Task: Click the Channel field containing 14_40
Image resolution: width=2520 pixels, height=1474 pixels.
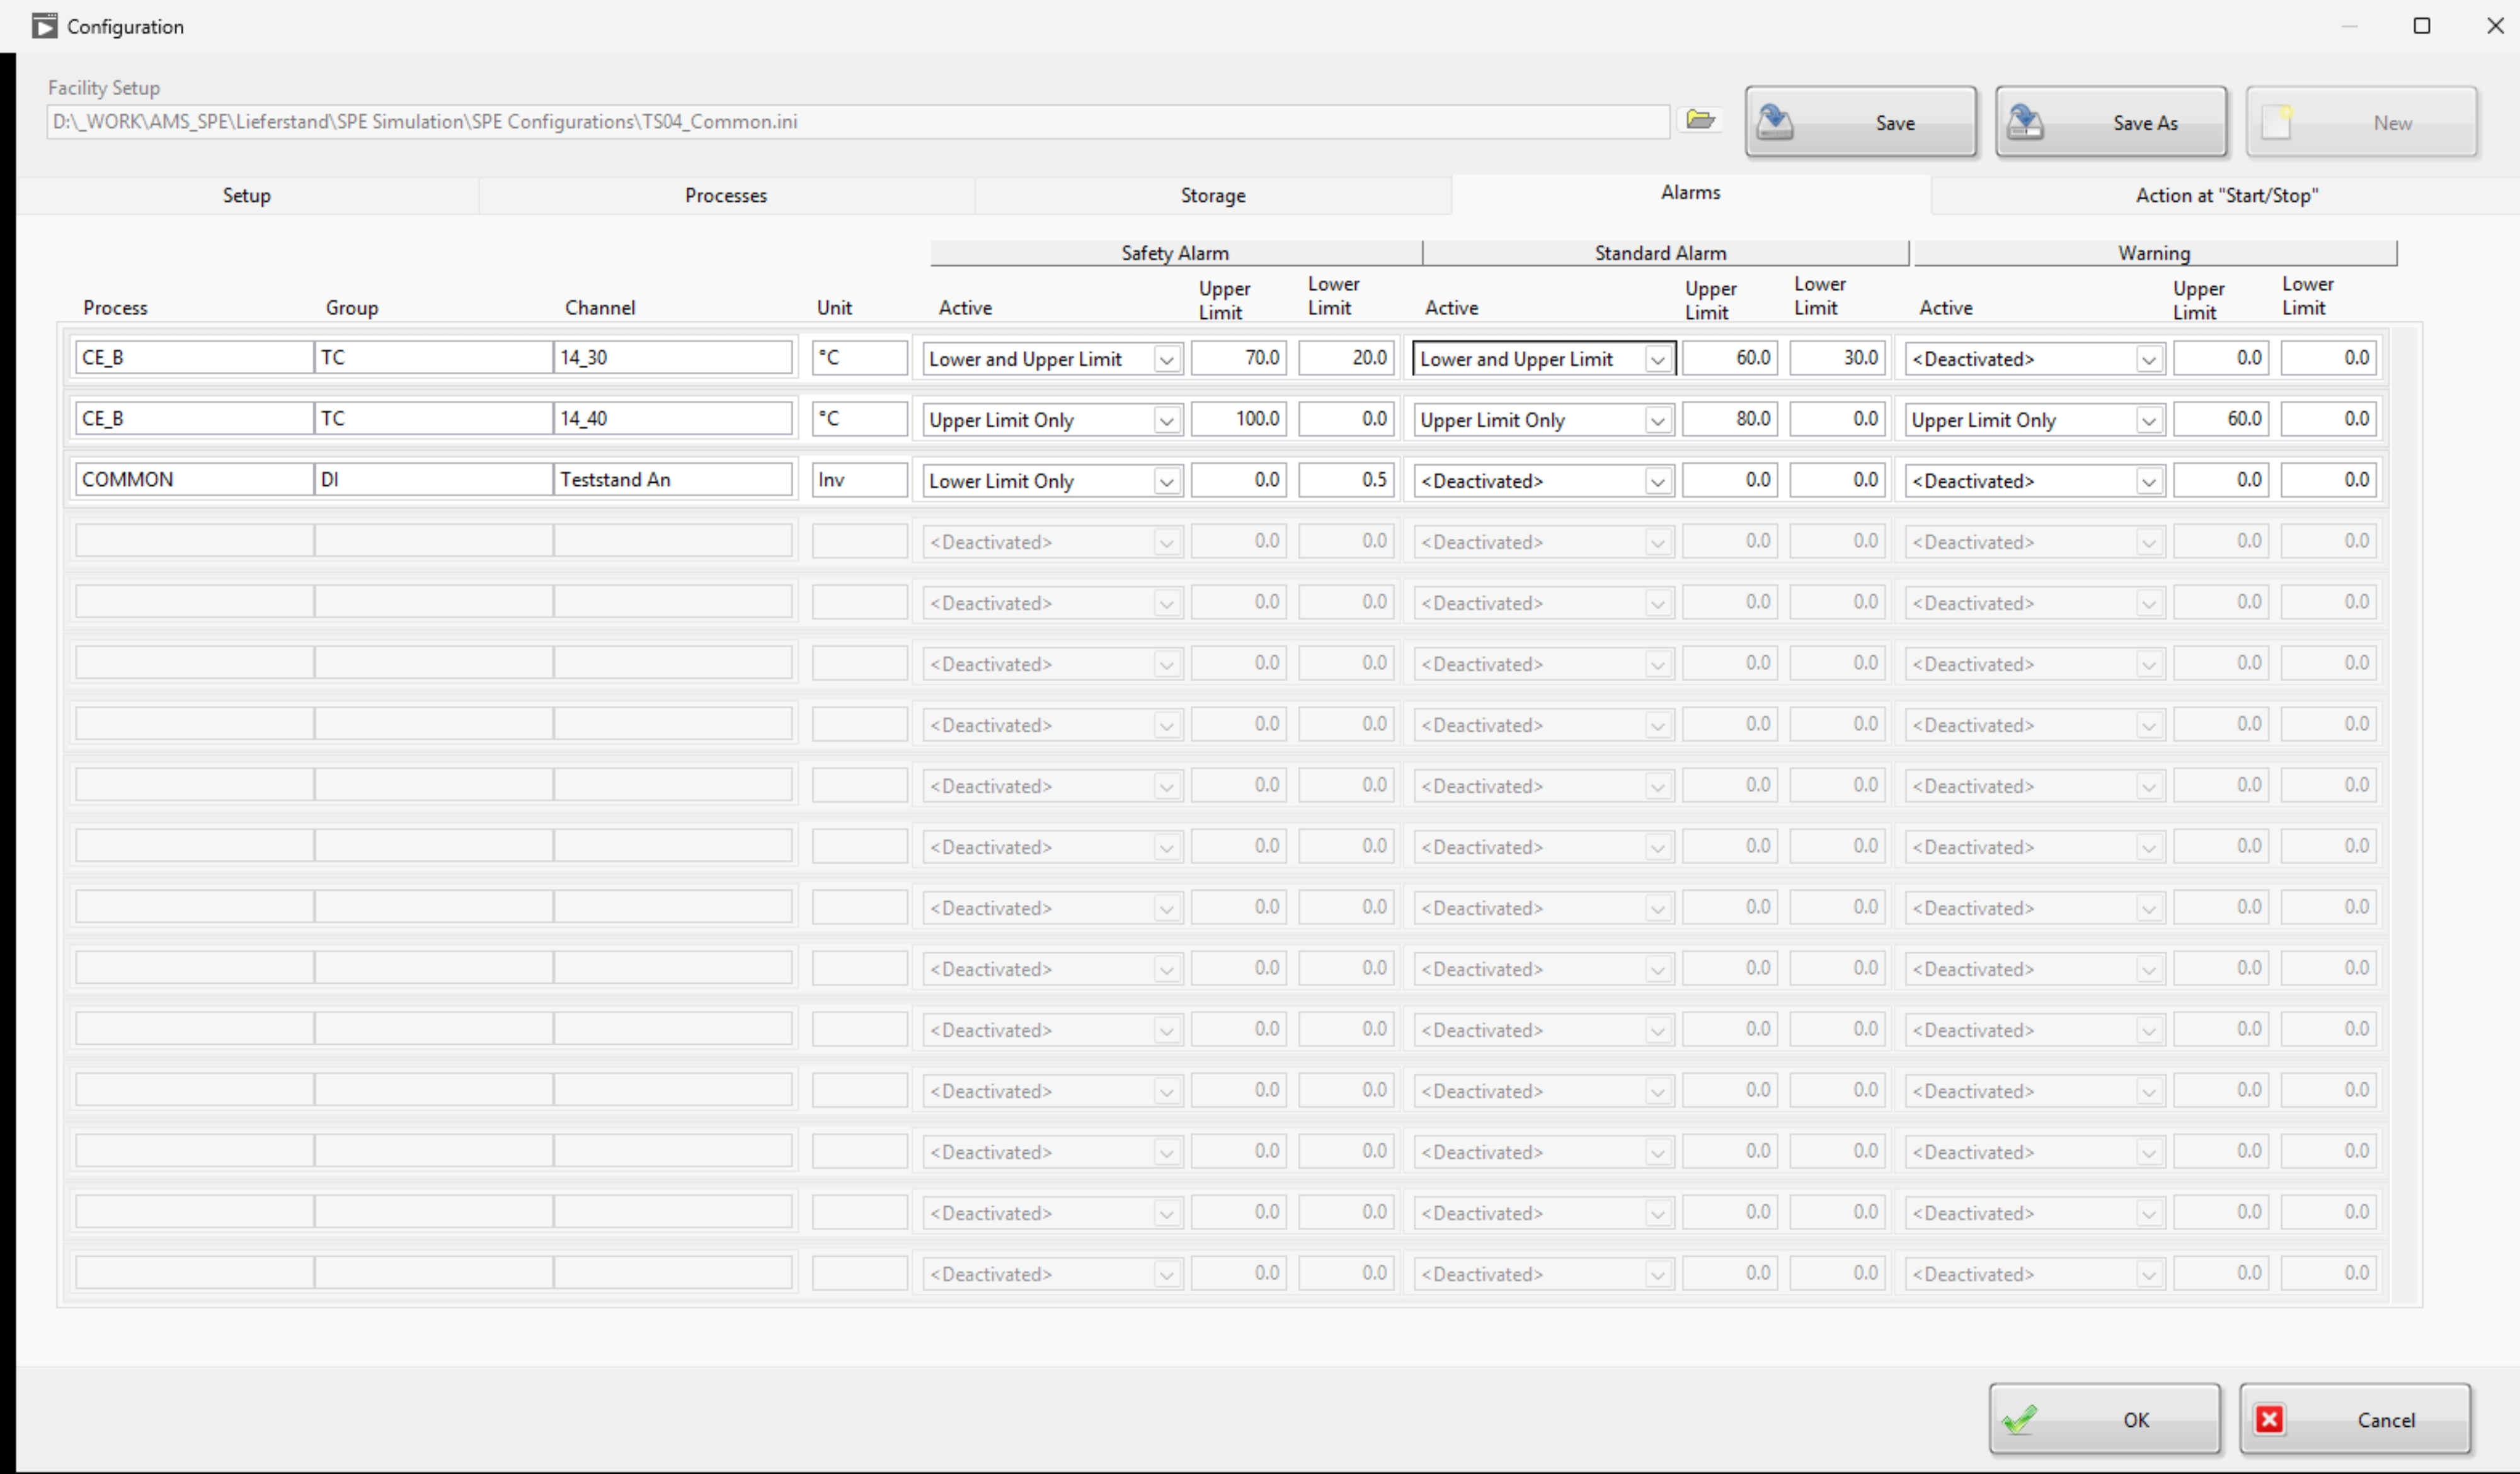Action: click(x=672, y=419)
